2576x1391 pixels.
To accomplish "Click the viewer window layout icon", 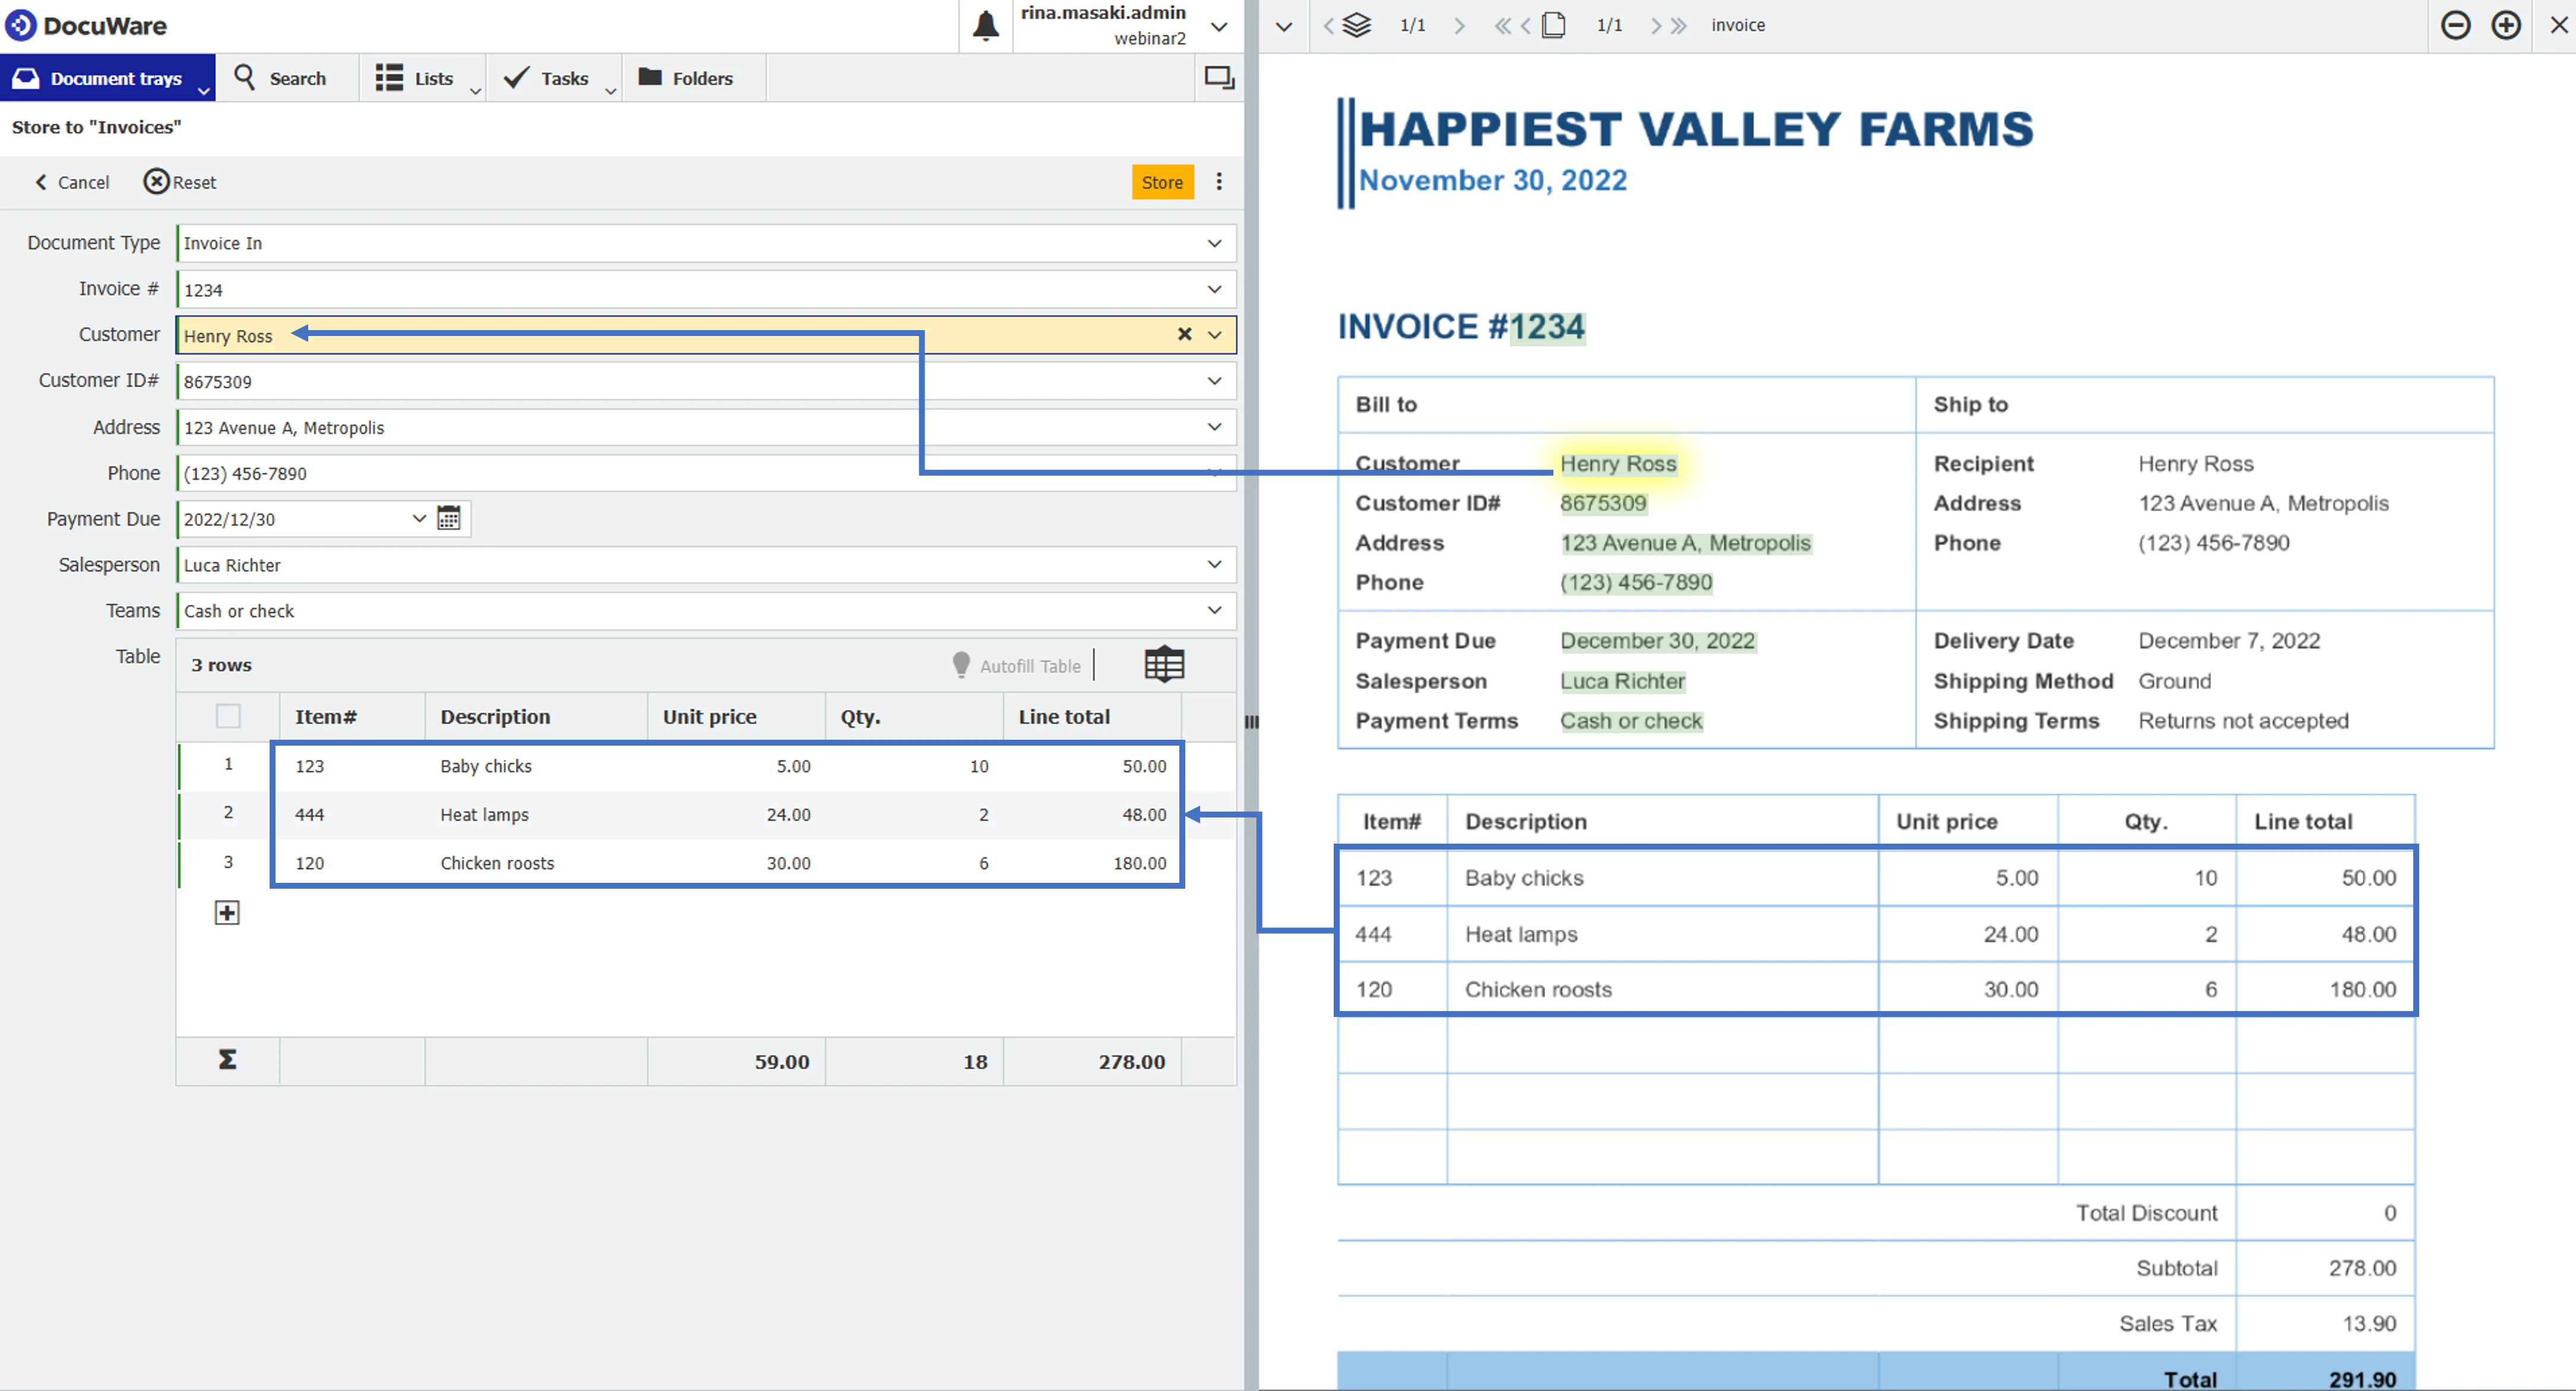I will 1218,78.
